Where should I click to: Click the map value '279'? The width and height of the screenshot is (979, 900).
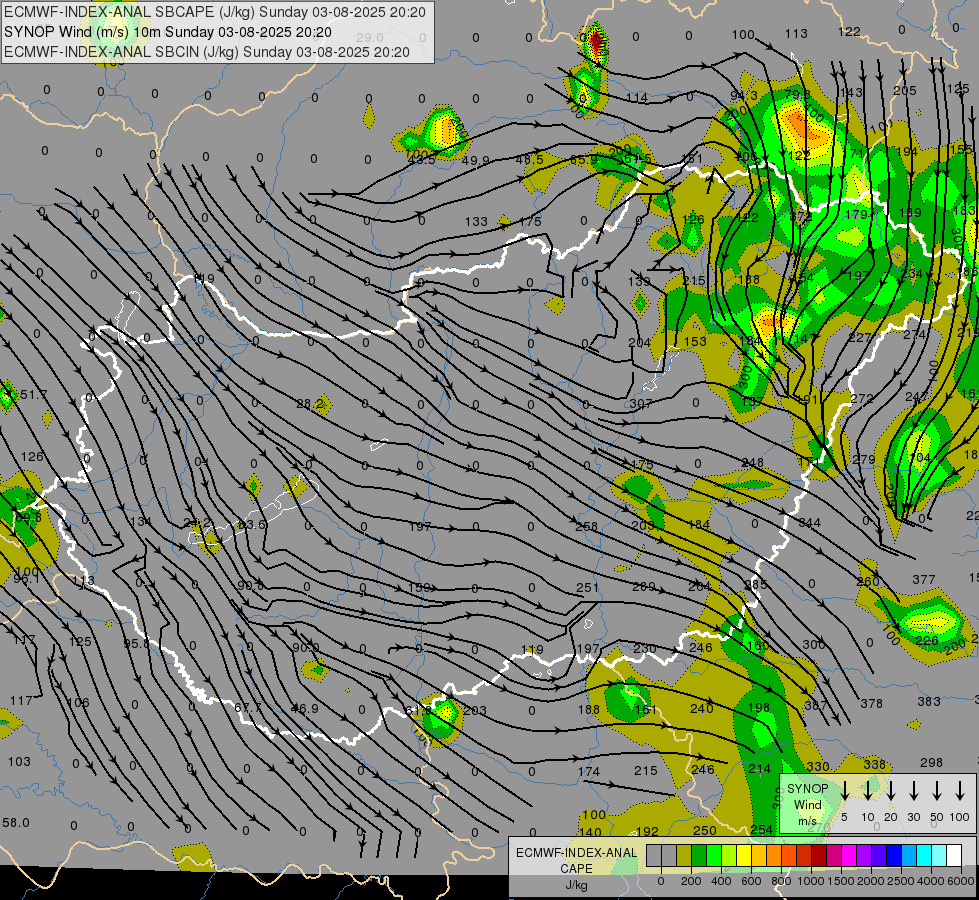[x=863, y=459]
